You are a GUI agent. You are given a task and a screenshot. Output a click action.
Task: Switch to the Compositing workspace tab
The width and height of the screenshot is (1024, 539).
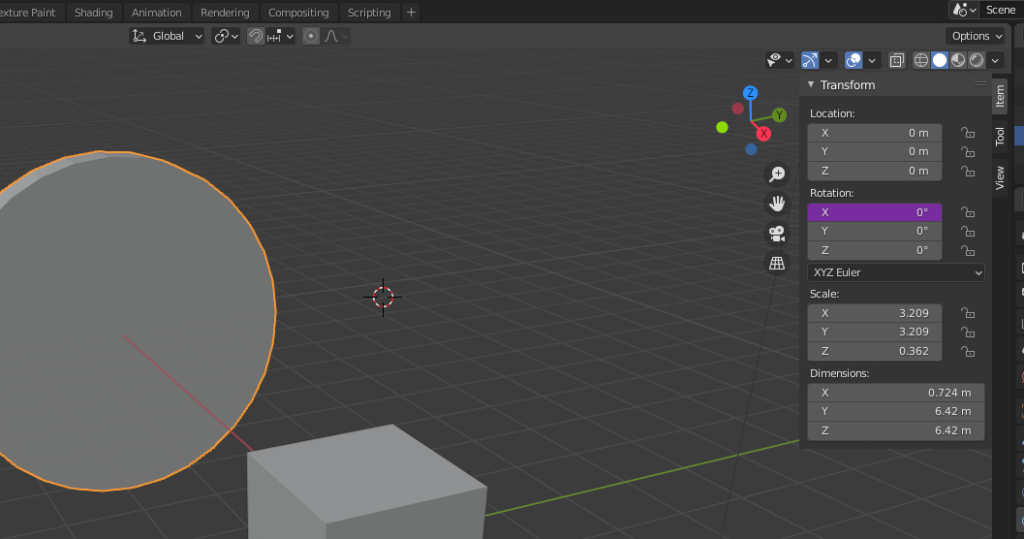[x=298, y=12]
